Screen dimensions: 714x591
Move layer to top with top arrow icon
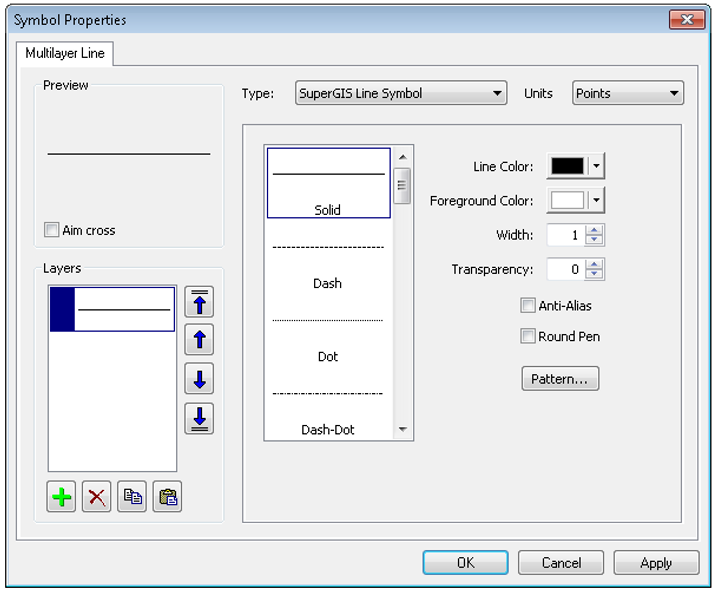(x=200, y=301)
